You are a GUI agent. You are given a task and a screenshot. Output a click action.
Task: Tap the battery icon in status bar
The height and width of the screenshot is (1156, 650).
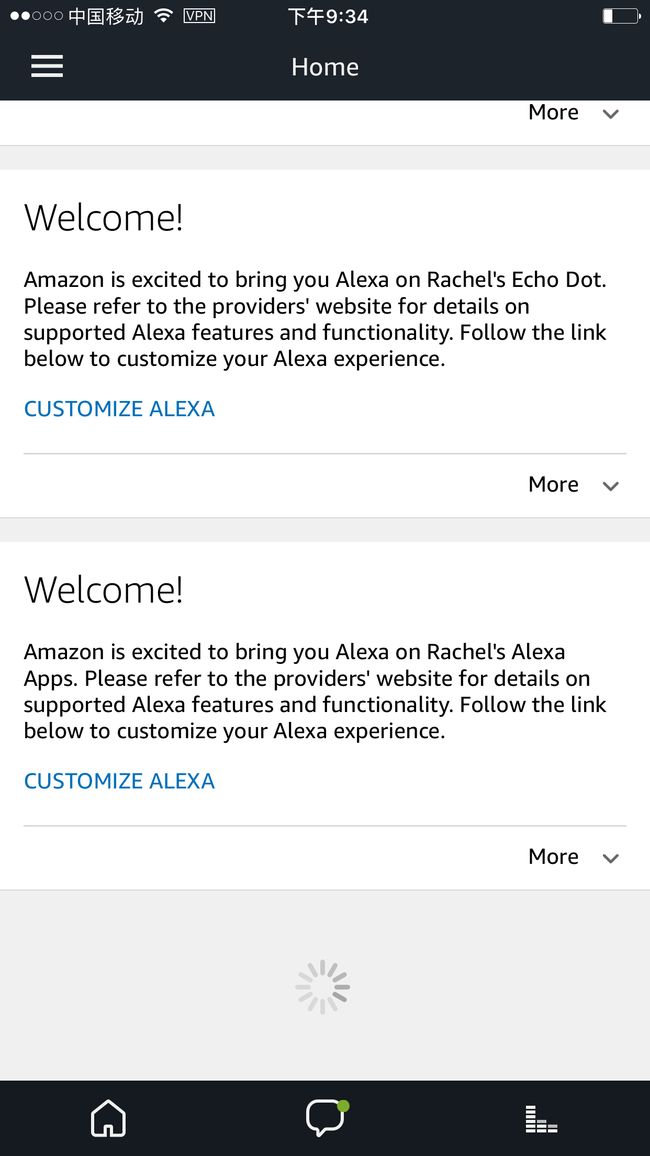coord(621,15)
